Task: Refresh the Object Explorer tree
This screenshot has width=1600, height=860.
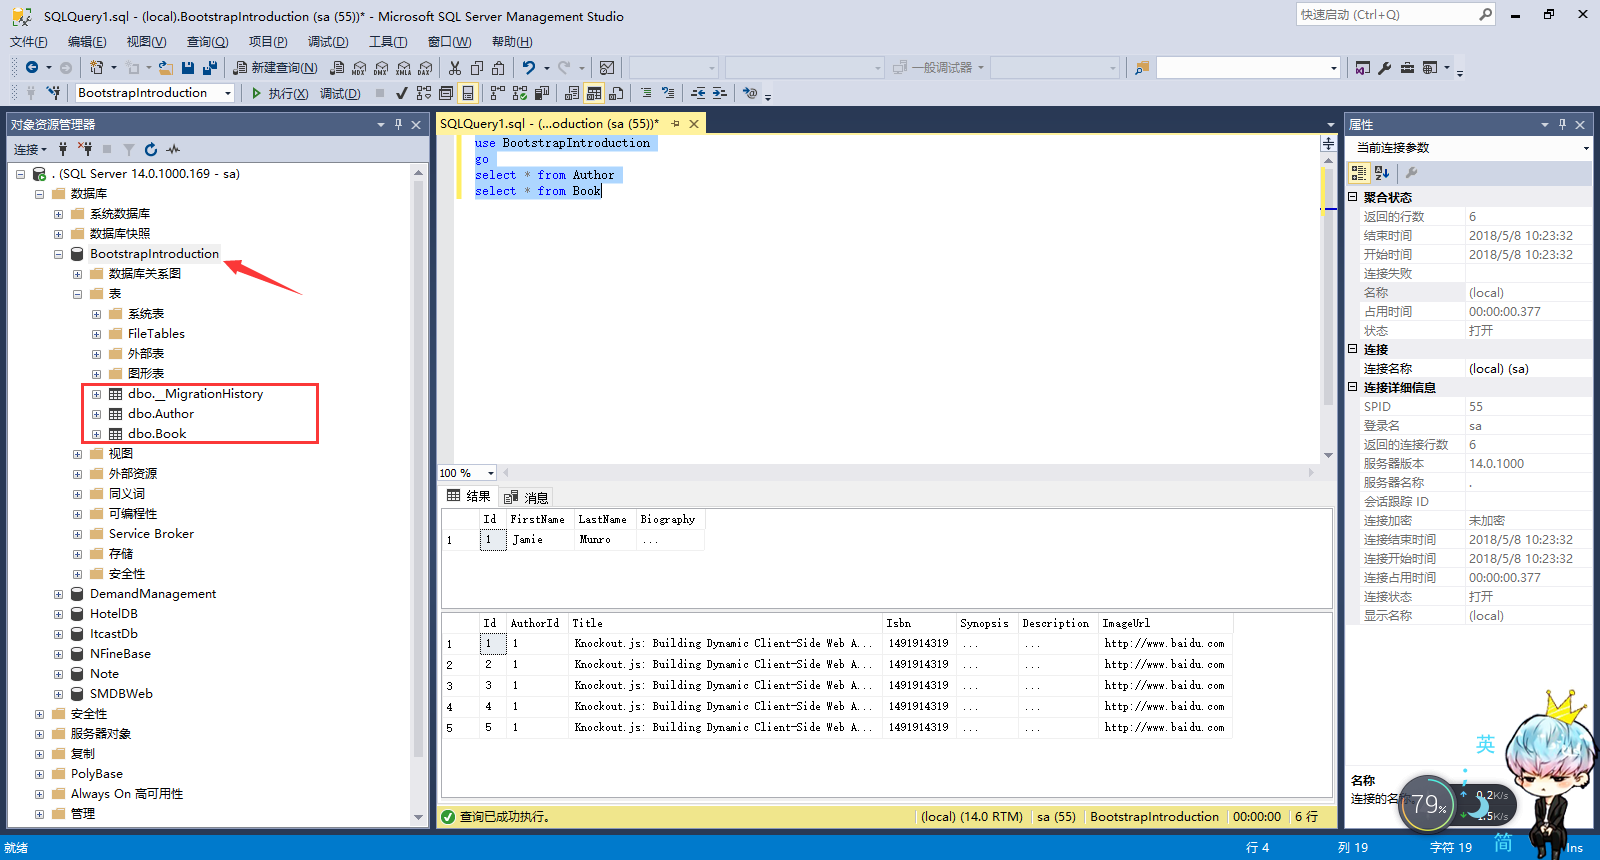Action: [x=151, y=149]
